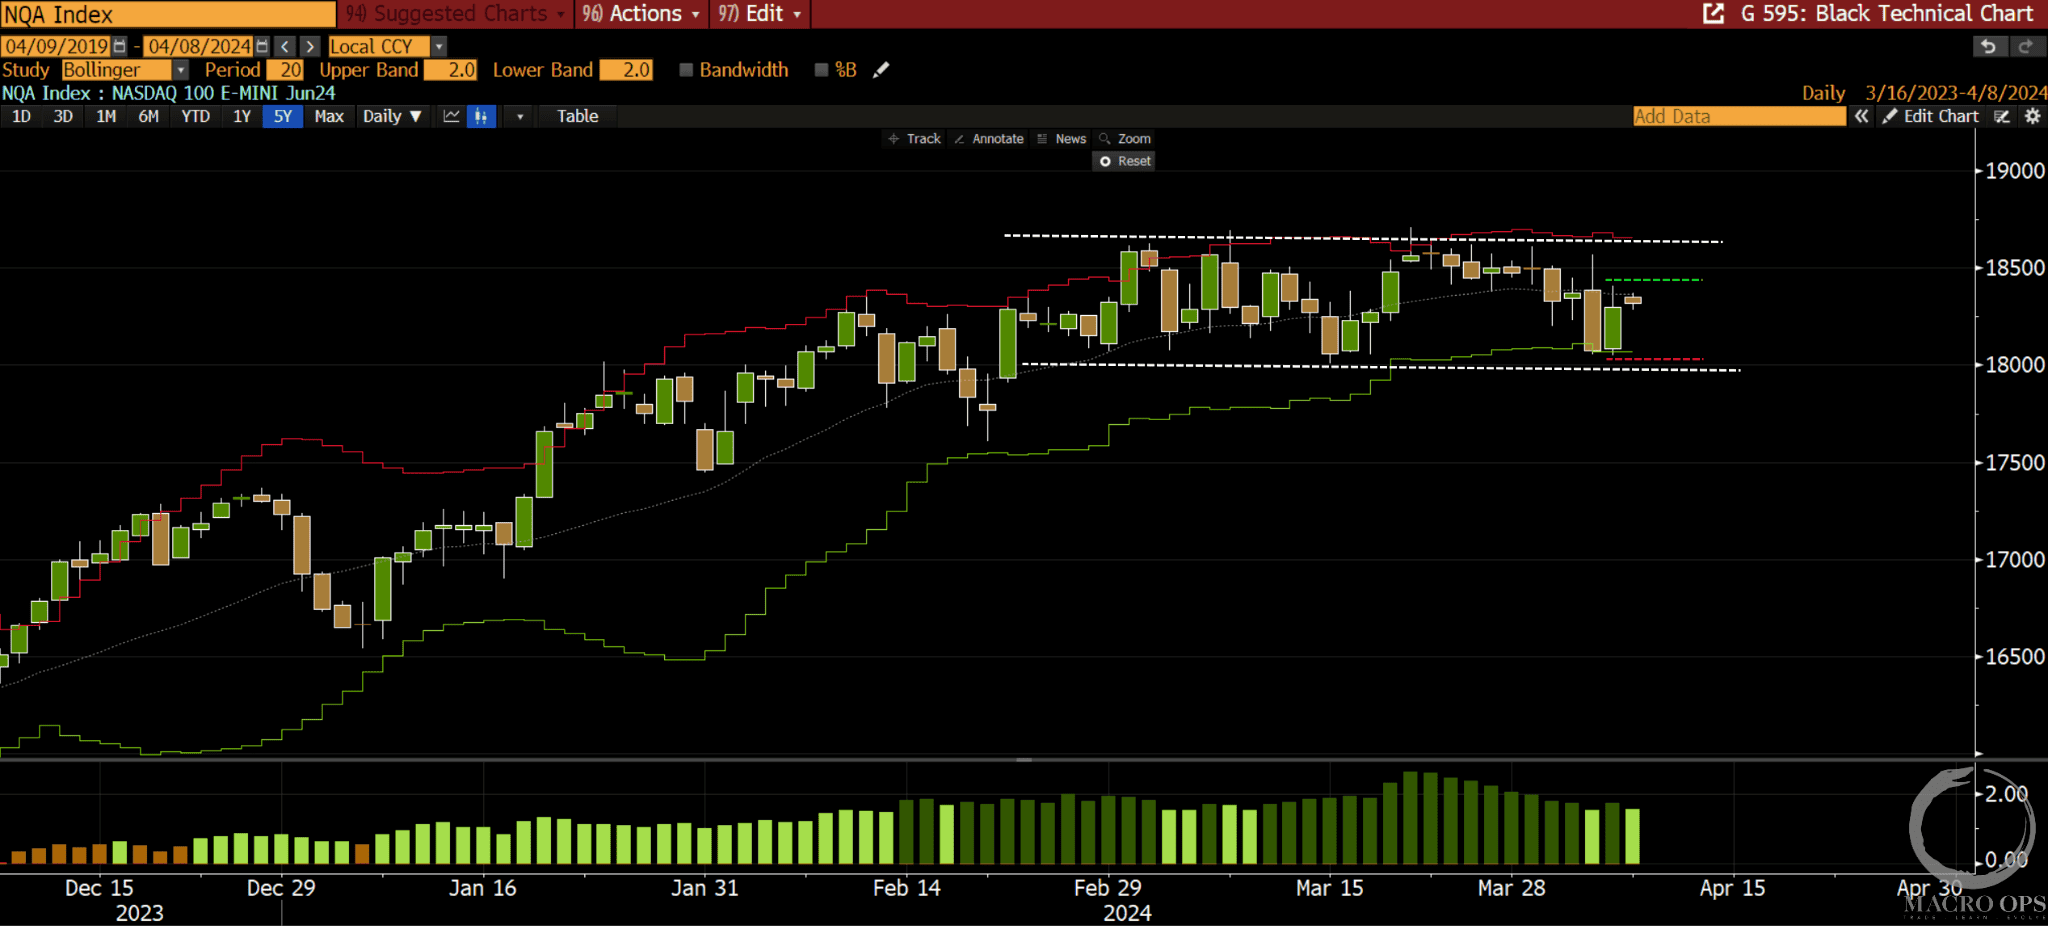Image resolution: width=2048 pixels, height=926 pixels.
Task: Open chart settings gear
Action: click(2032, 116)
